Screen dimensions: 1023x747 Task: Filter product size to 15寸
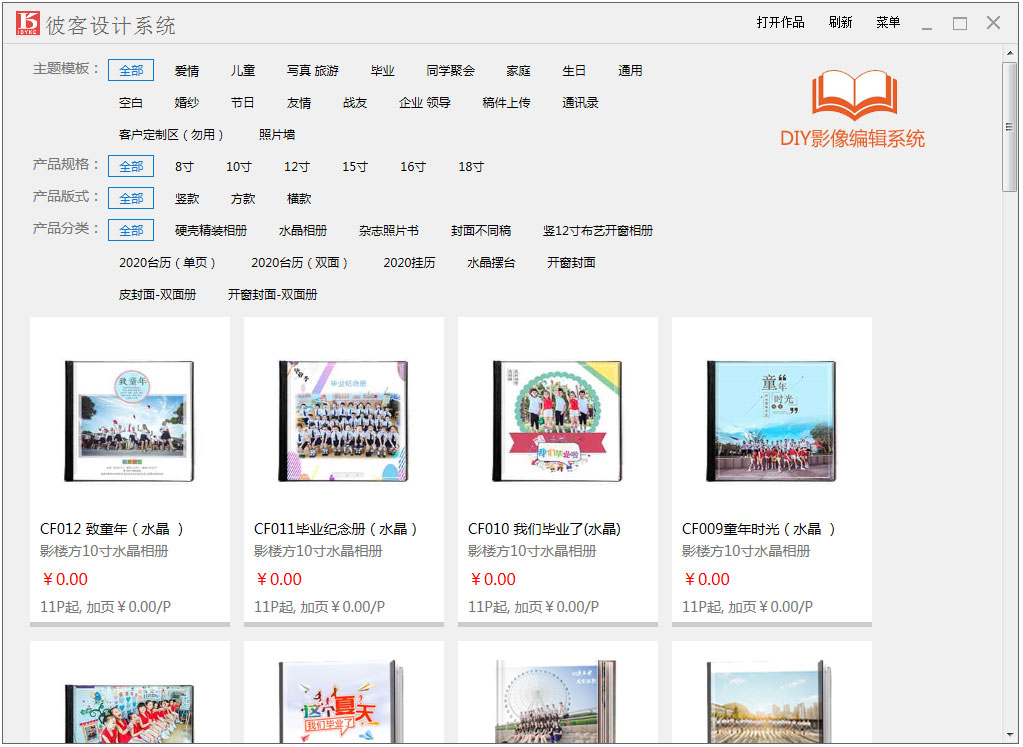pos(355,166)
